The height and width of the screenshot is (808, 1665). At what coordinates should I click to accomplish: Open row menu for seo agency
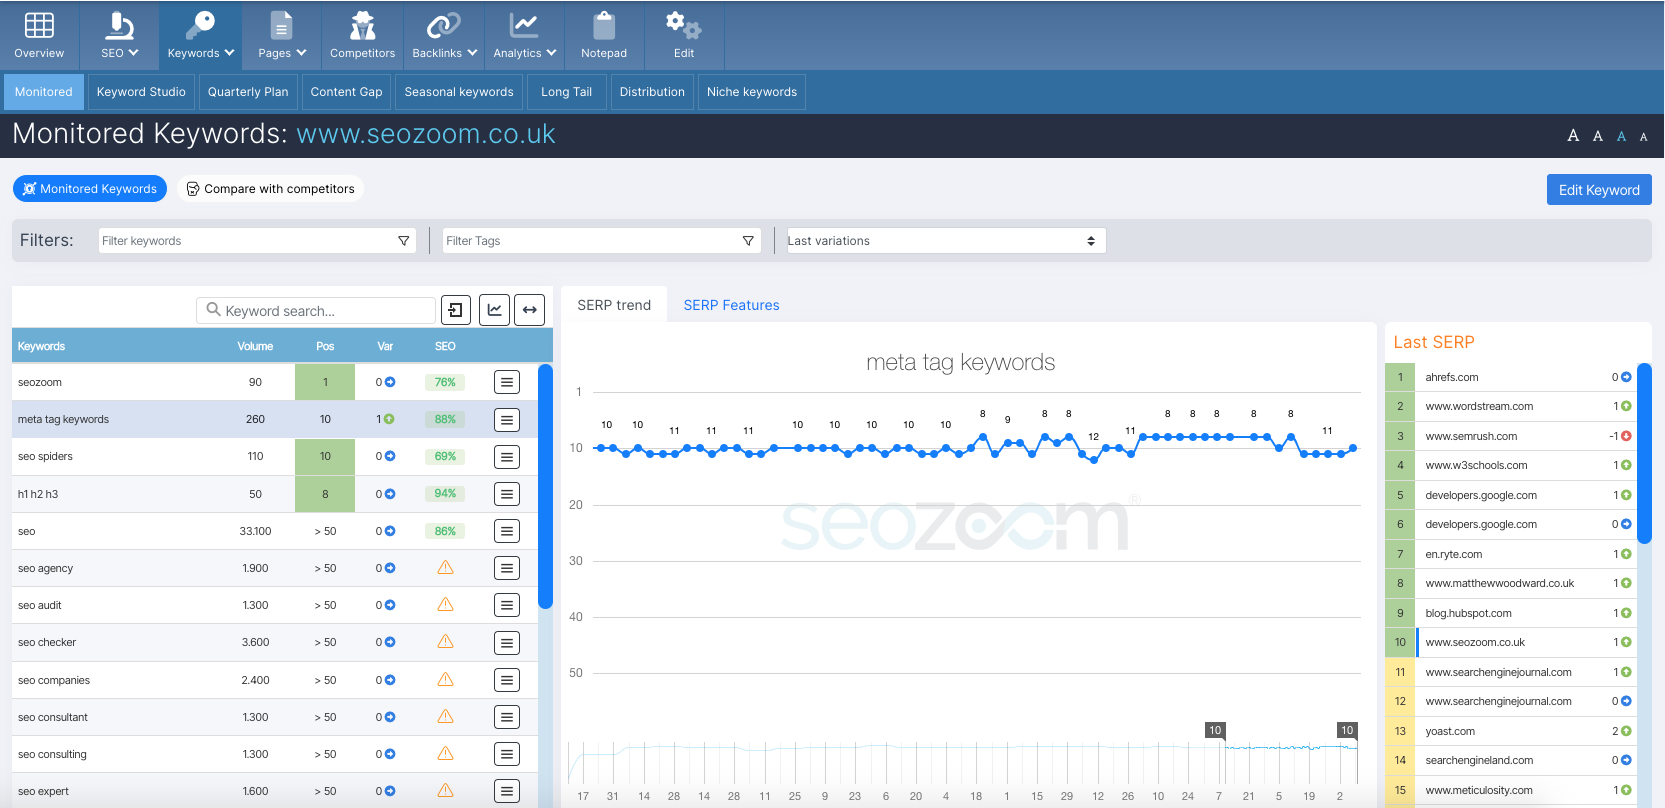tap(507, 568)
